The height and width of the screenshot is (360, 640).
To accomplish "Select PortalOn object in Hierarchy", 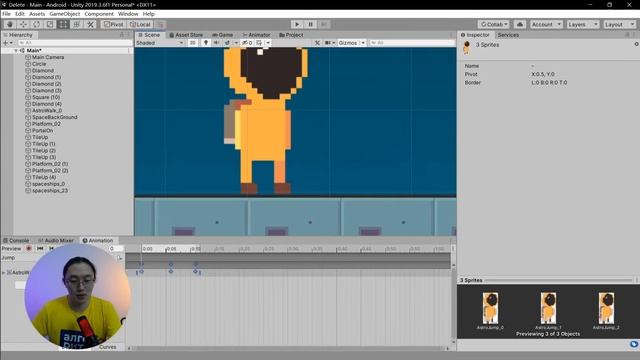I will coord(42,131).
